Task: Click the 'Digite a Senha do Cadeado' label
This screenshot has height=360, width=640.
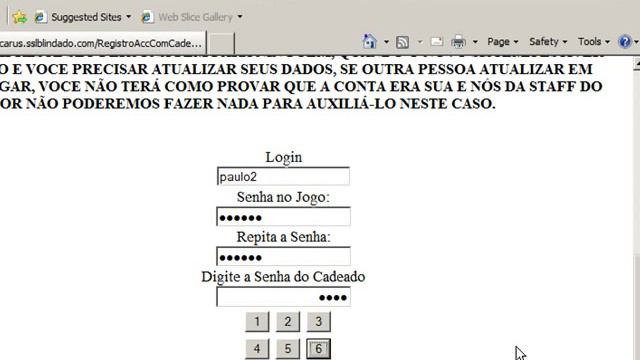Action: (x=283, y=277)
